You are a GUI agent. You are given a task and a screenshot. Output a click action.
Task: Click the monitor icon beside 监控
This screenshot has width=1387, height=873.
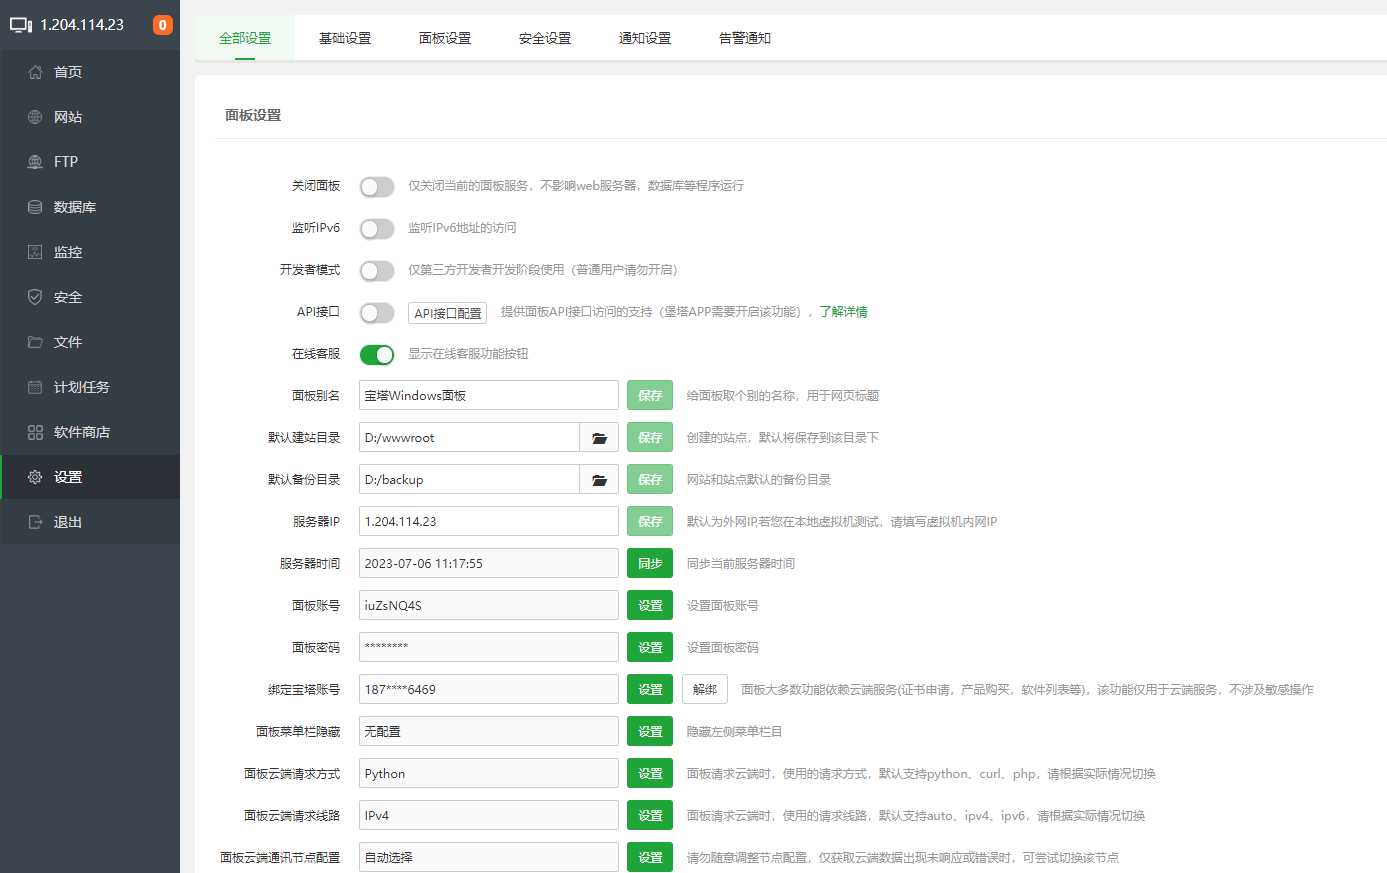(x=35, y=252)
